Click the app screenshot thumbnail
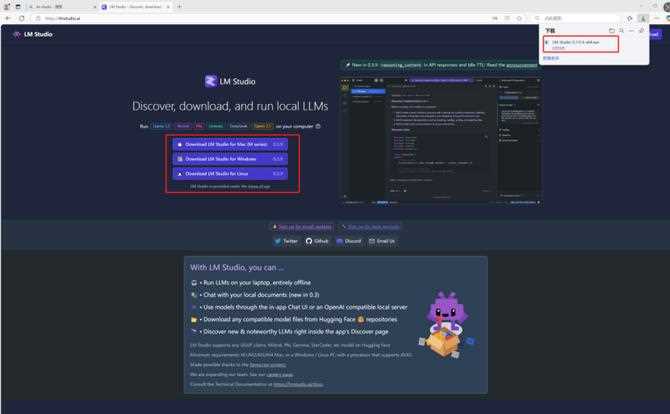 (442, 141)
